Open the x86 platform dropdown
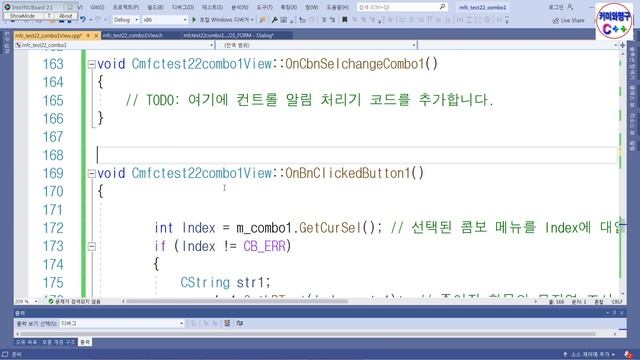The image size is (640, 360). [165, 20]
